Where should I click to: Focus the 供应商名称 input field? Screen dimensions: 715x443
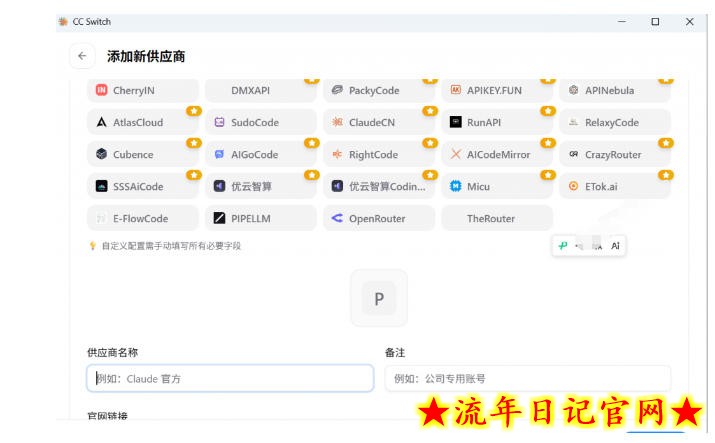point(230,378)
